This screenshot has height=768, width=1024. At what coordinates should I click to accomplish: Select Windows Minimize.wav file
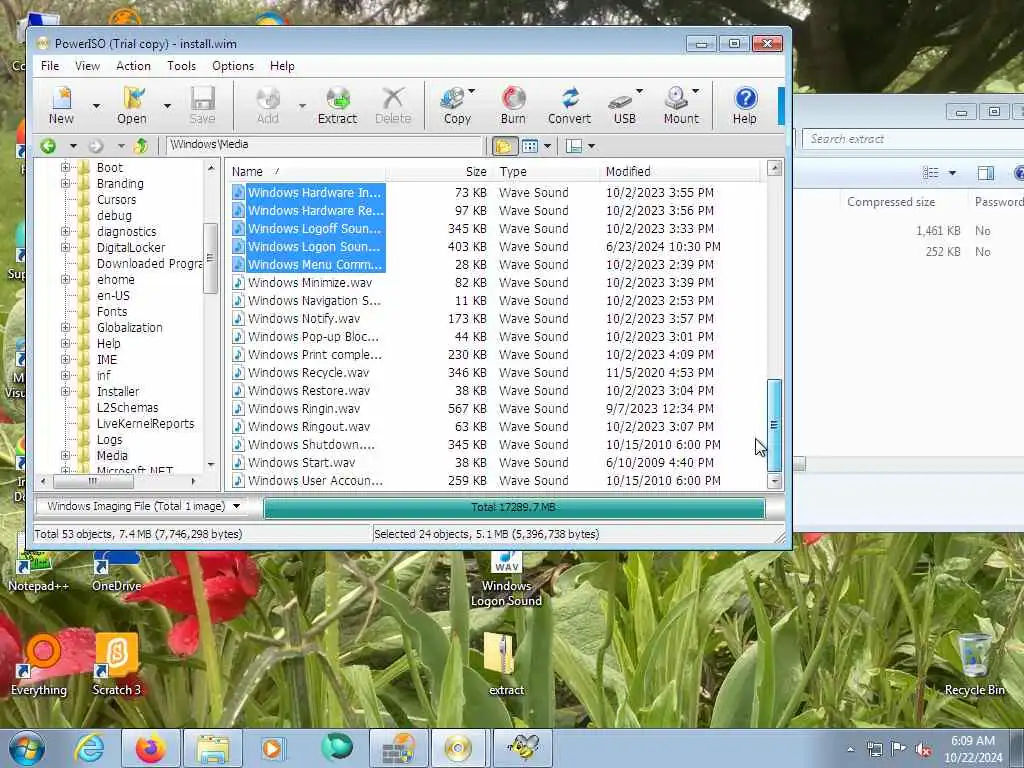310,283
